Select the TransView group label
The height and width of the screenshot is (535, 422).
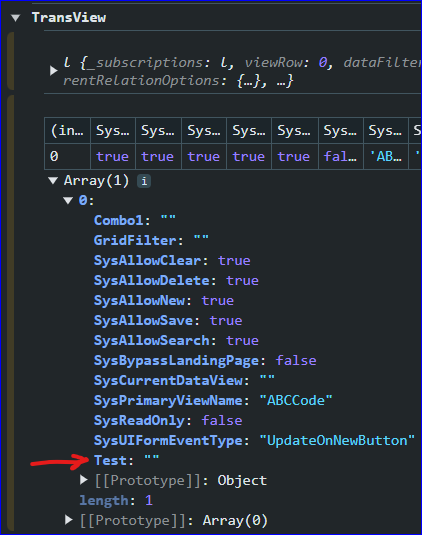point(69,18)
